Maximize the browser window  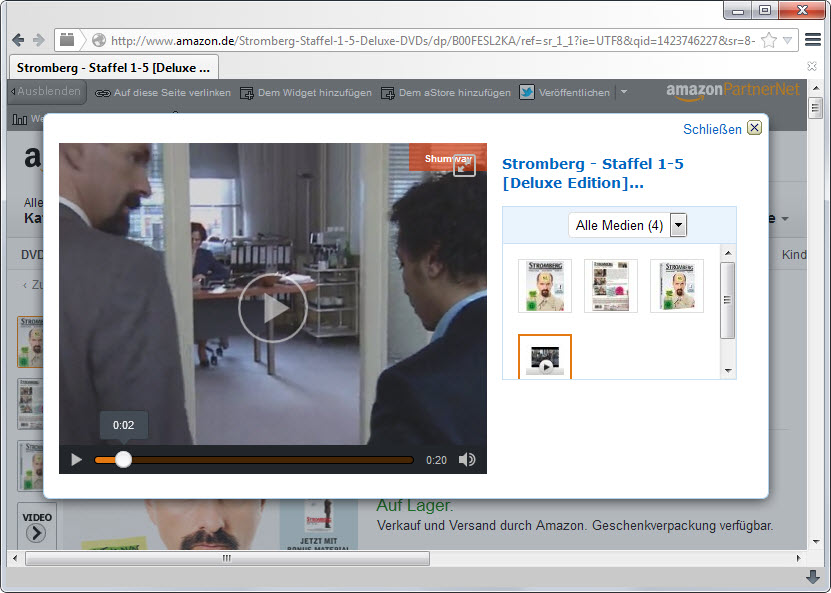tap(765, 10)
